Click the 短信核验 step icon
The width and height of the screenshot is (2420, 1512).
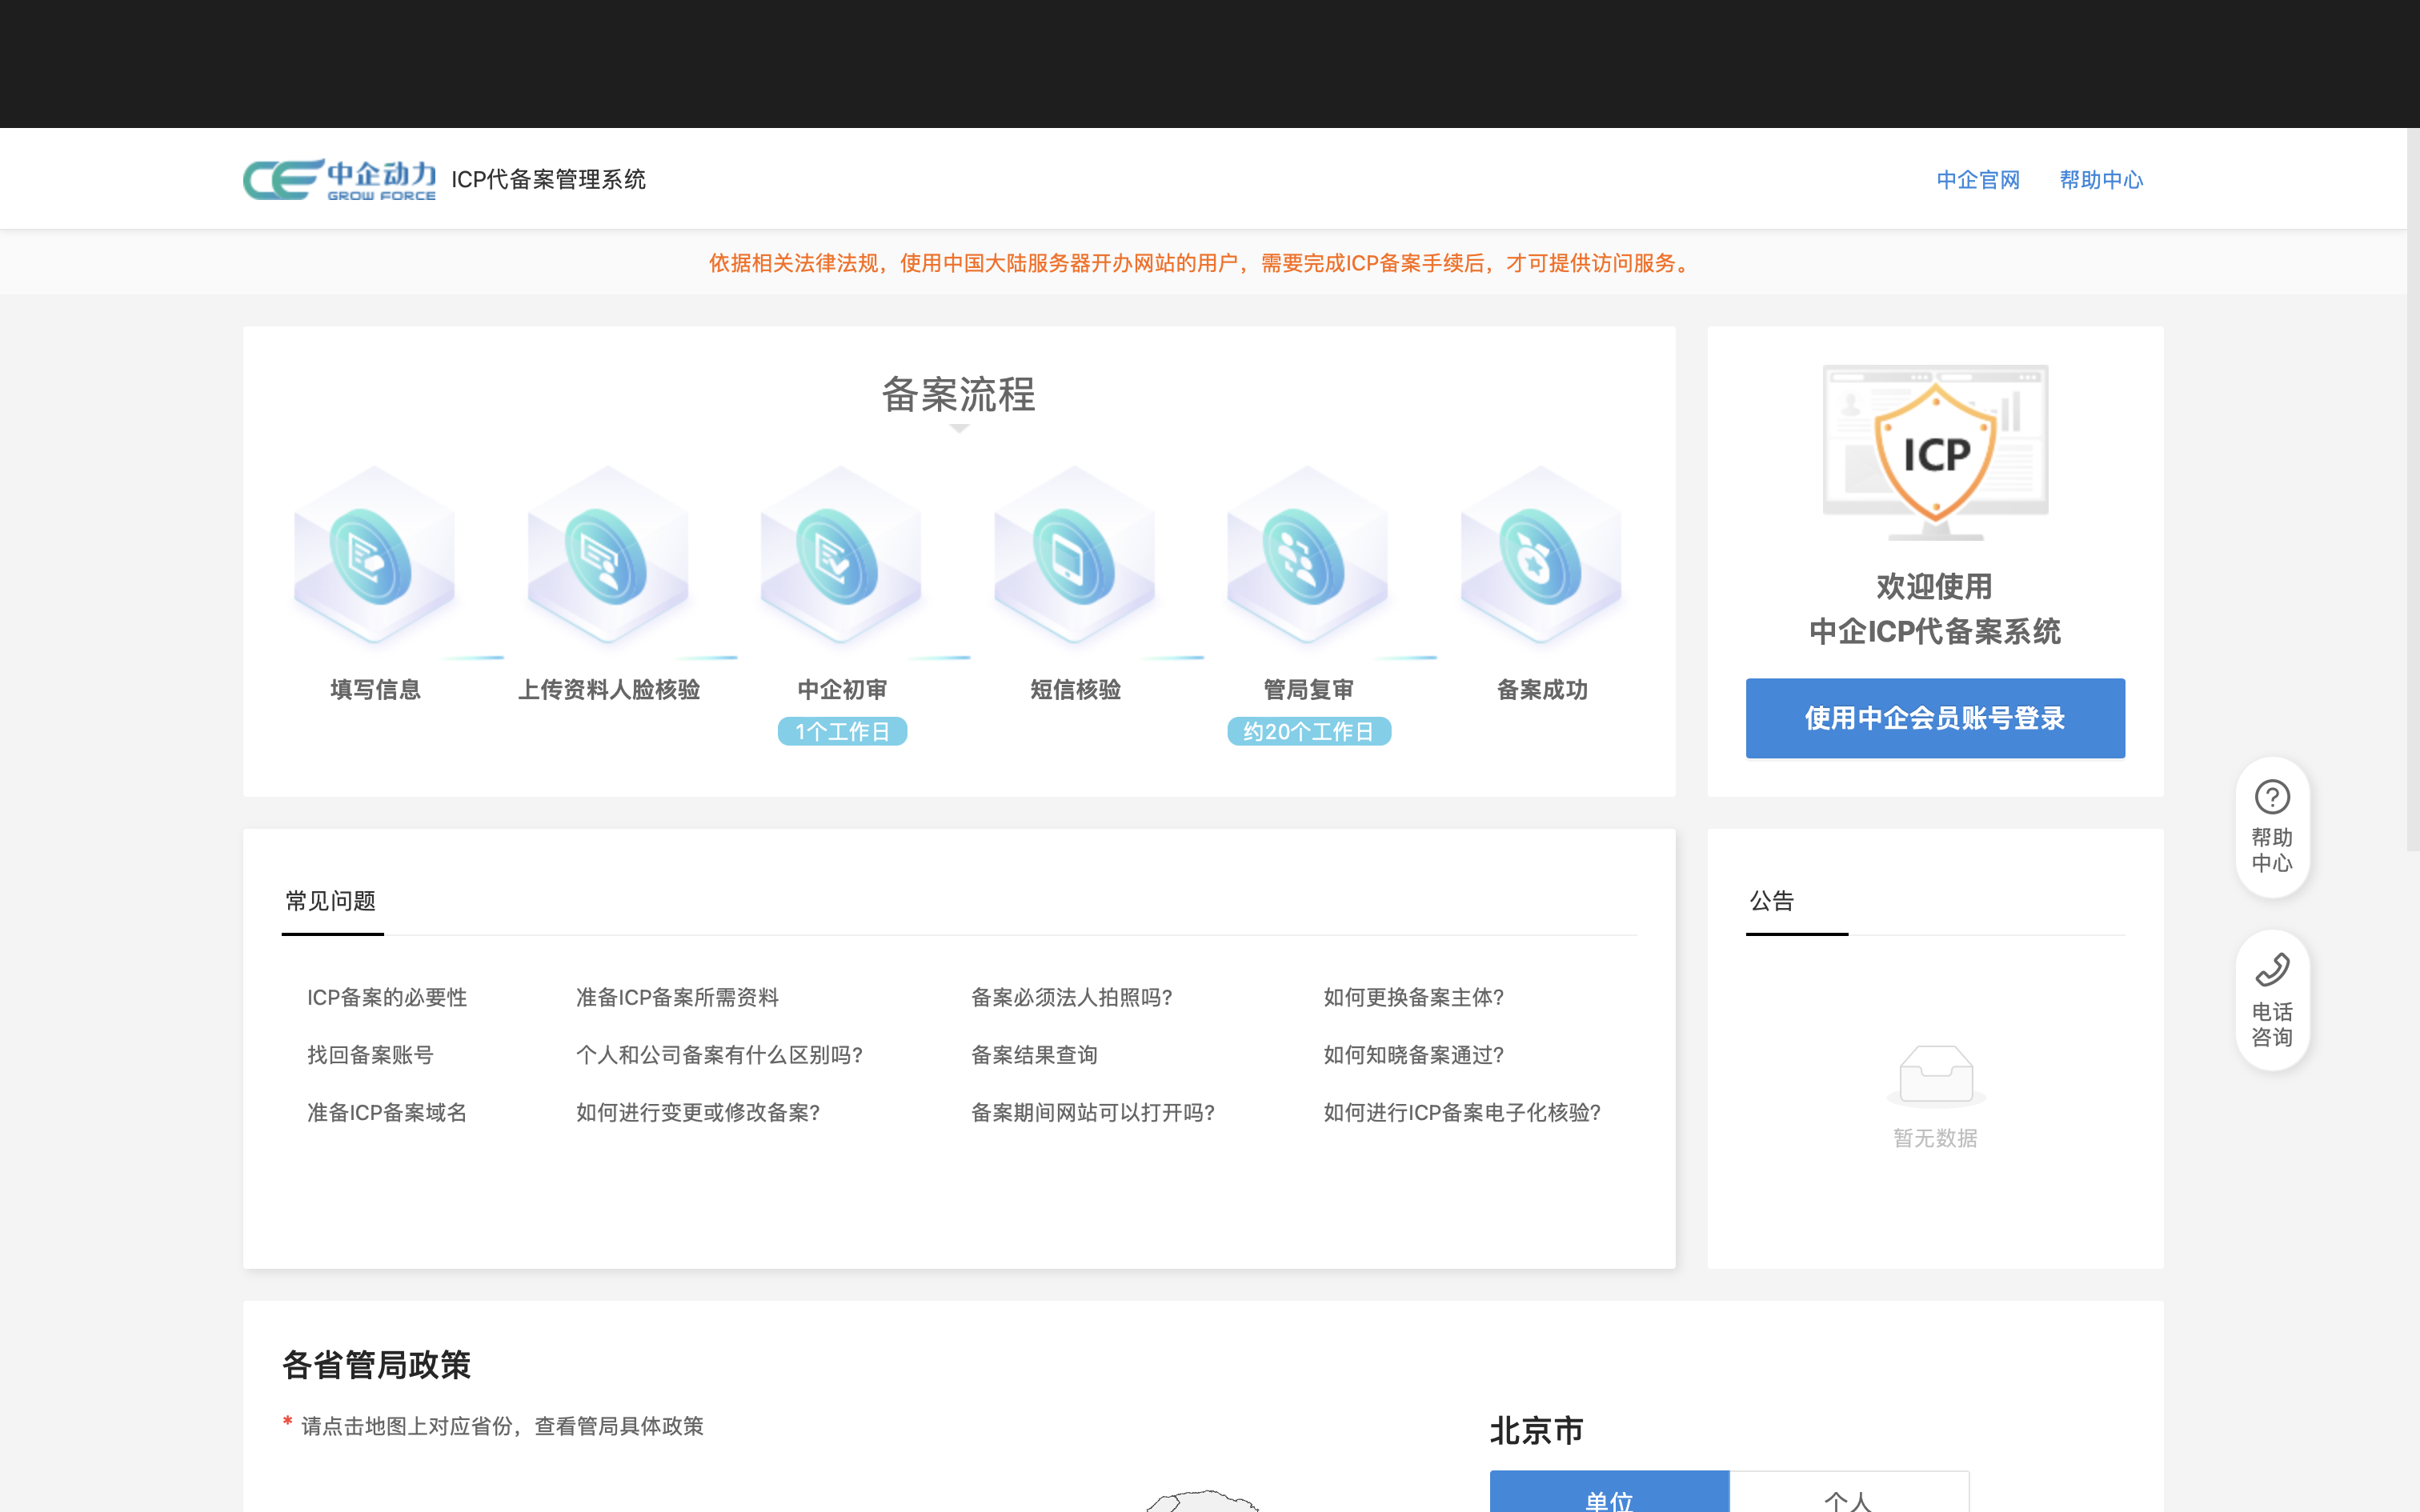[1075, 555]
